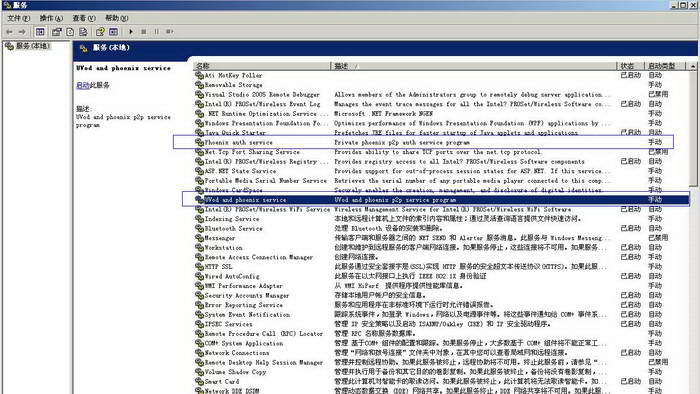Click the Back arrow in the toolbar
The height and width of the screenshot is (394, 700).
coord(9,32)
